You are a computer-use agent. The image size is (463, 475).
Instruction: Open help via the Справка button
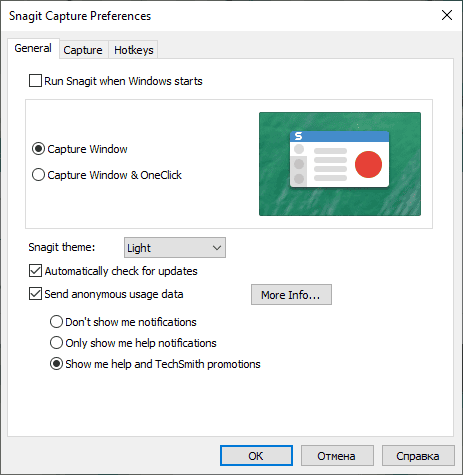(418, 456)
